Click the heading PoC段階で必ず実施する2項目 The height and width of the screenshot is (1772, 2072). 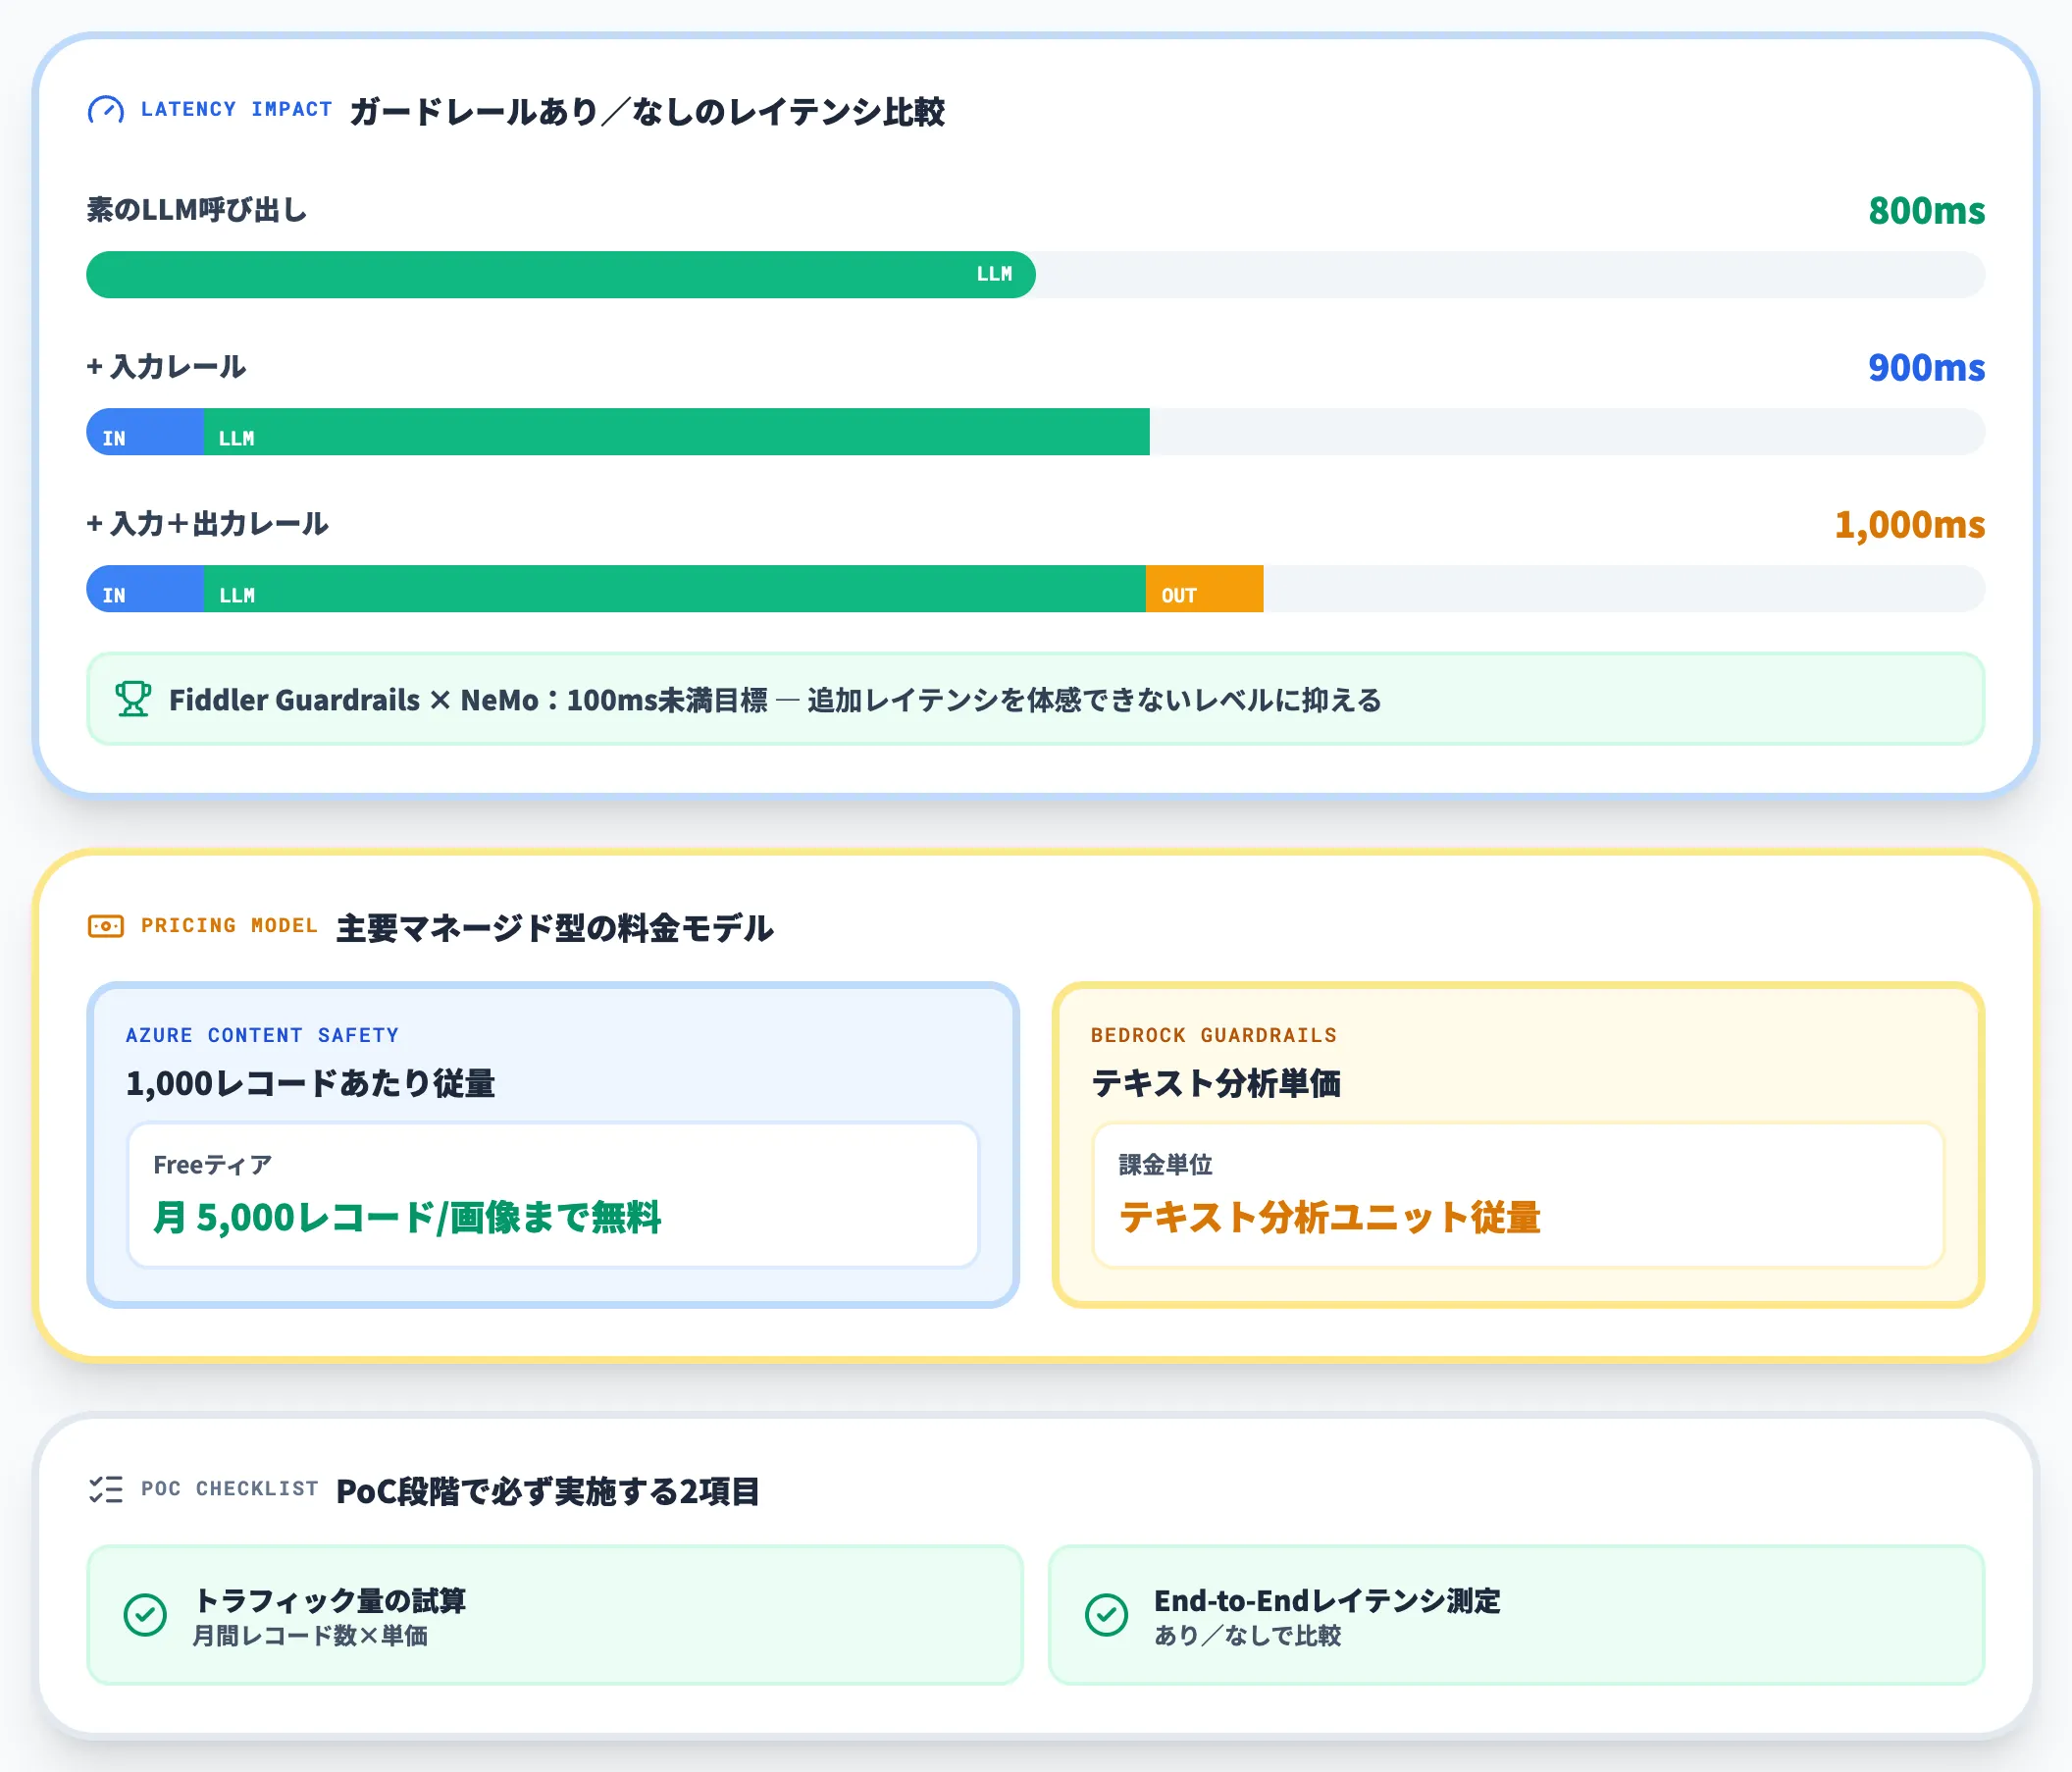click(548, 1491)
